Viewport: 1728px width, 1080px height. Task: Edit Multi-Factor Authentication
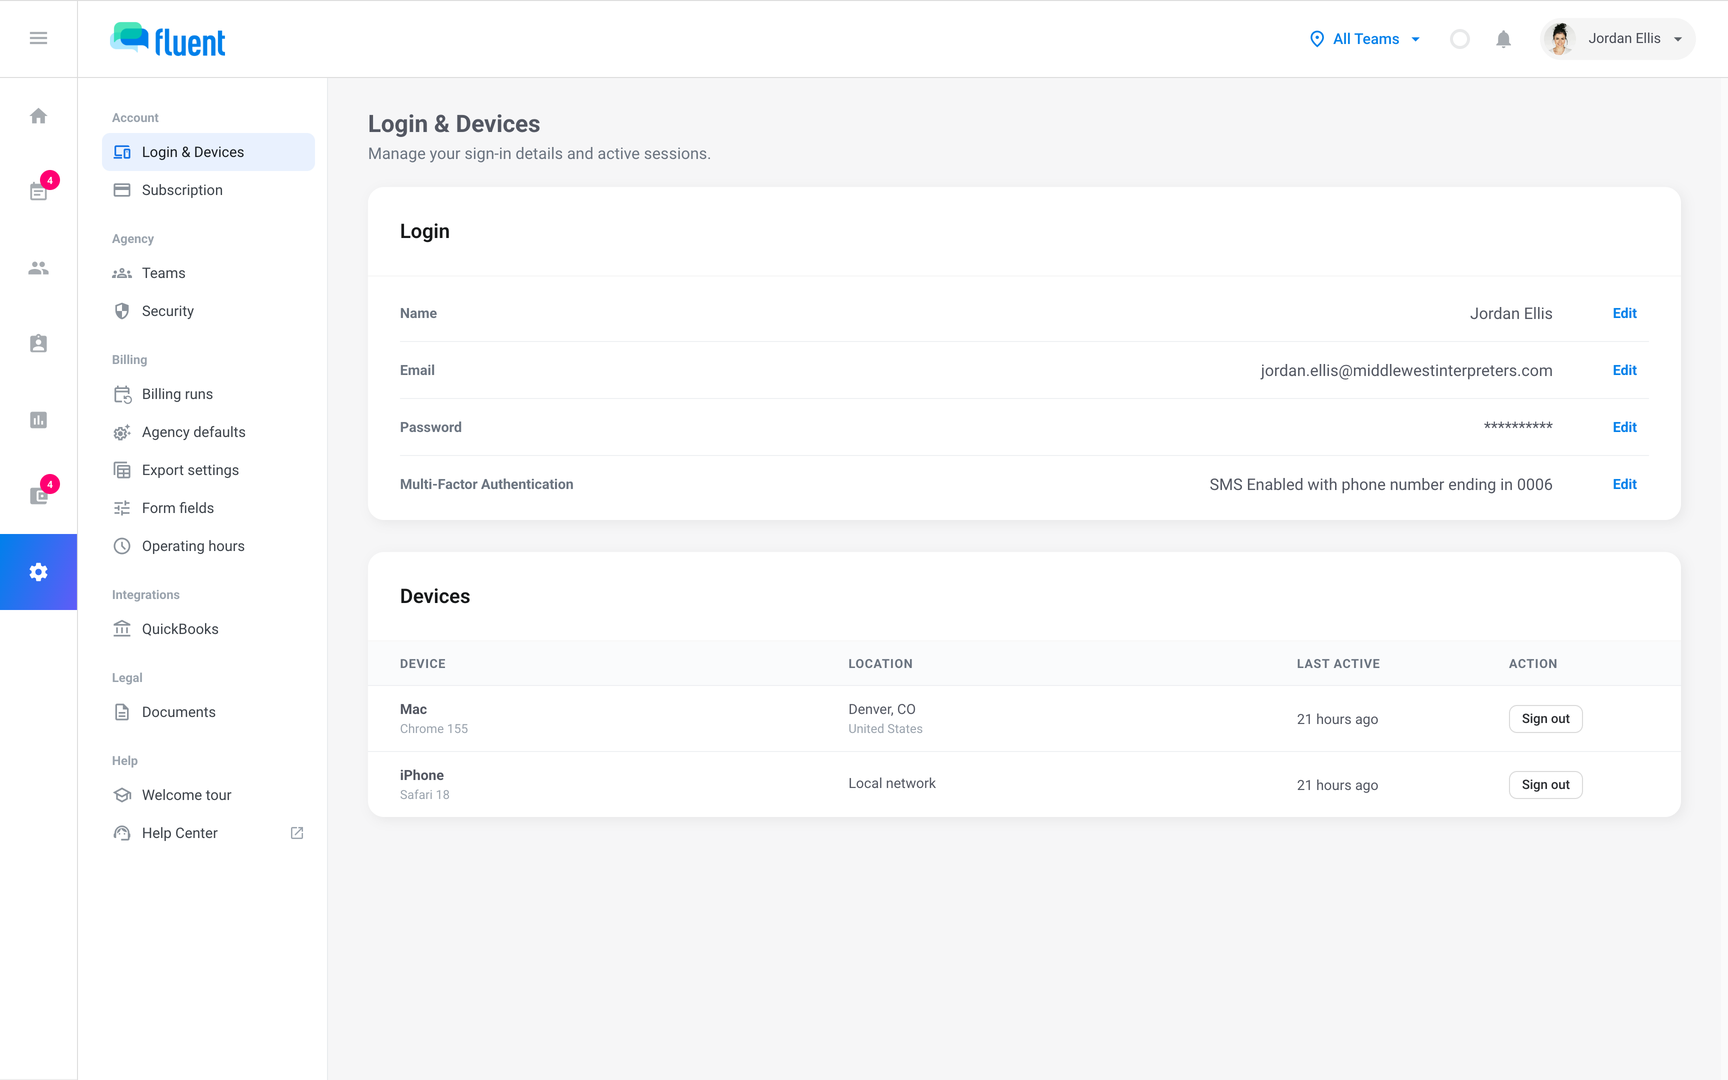point(1624,484)
